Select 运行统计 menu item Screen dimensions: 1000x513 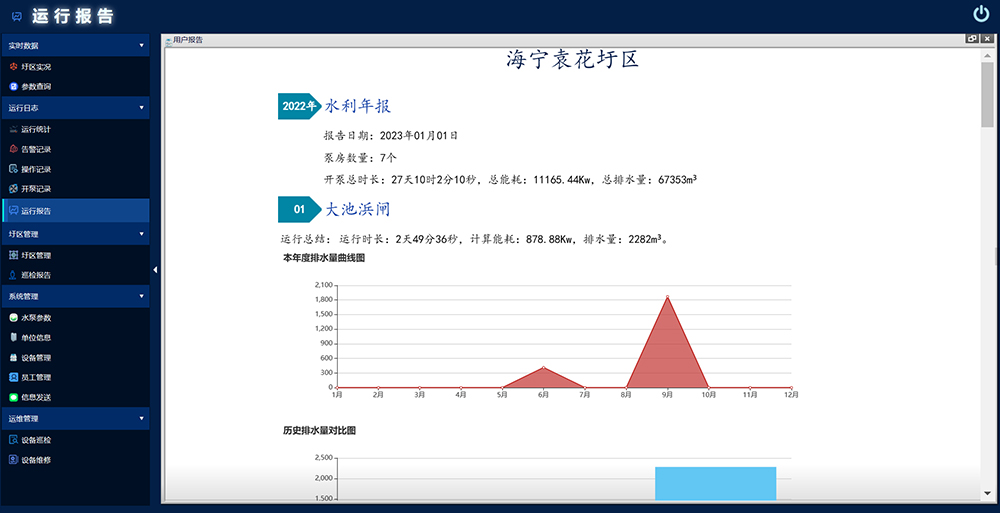click(x=35, y=129)
